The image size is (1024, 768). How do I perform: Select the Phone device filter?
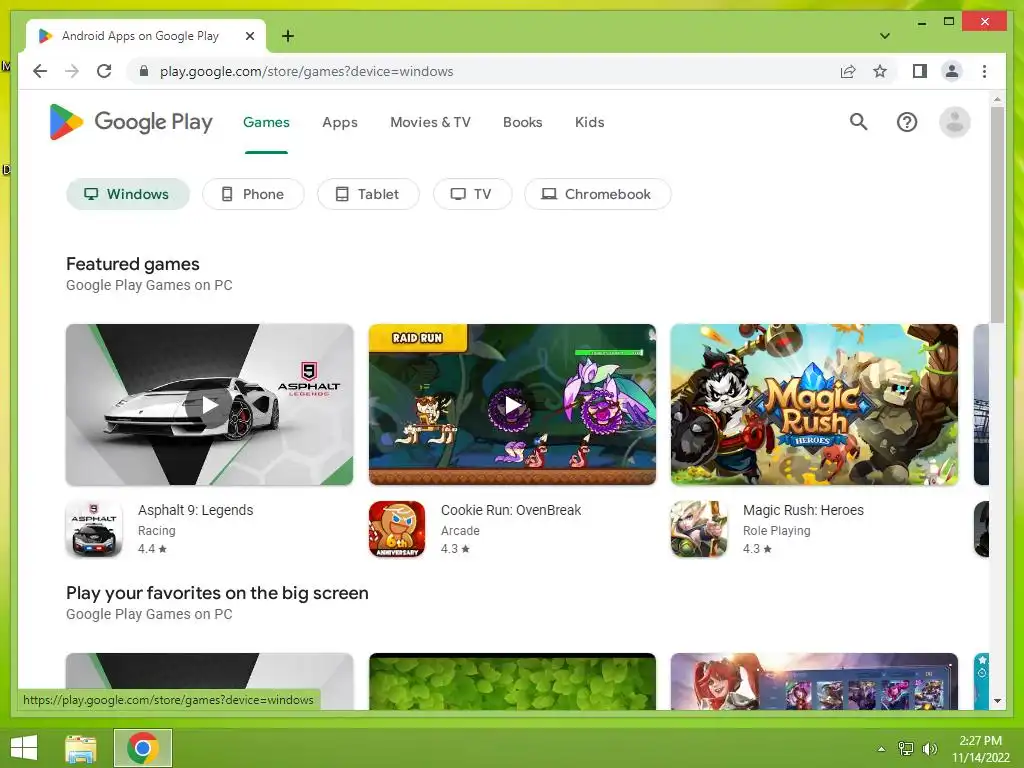coord(253,194)
